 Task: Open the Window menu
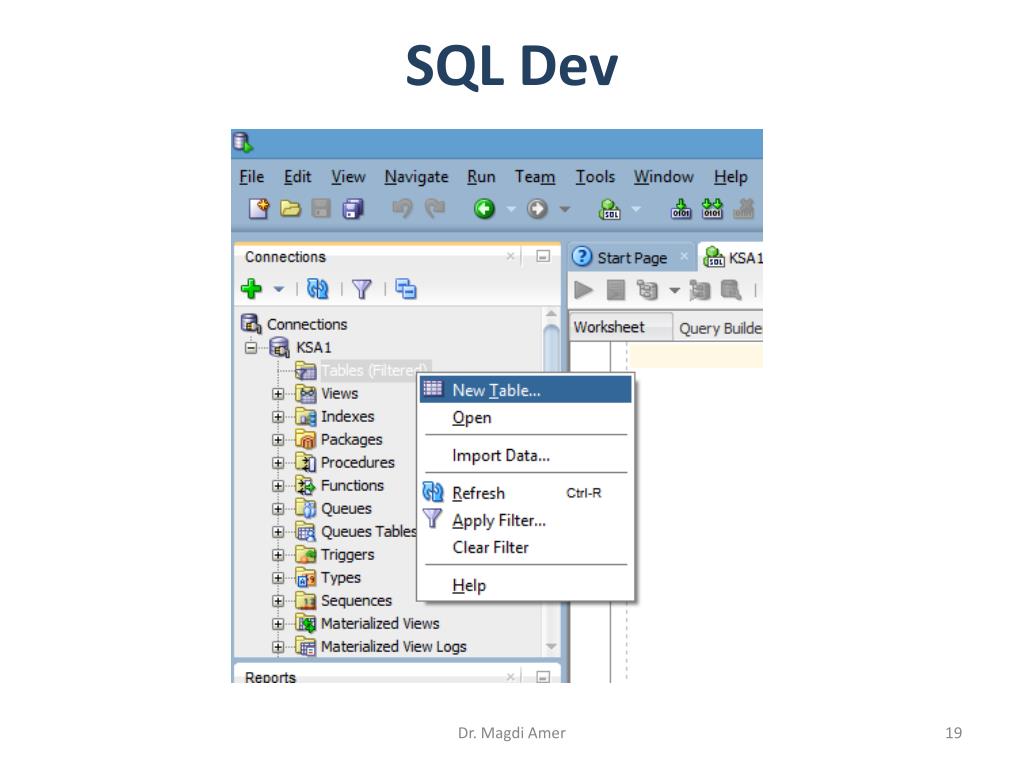[x=664, y=177]
